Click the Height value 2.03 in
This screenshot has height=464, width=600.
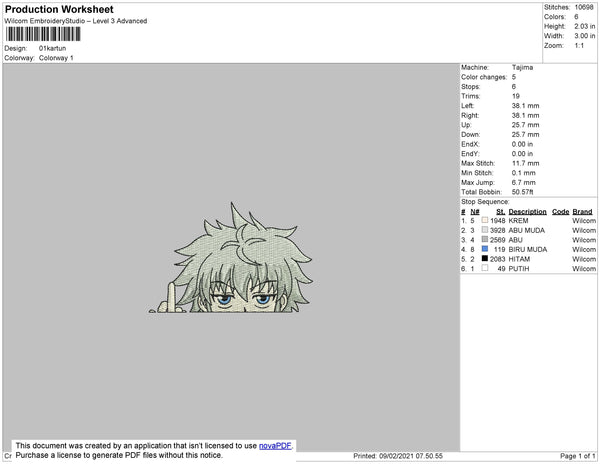[x=585, y=26]
